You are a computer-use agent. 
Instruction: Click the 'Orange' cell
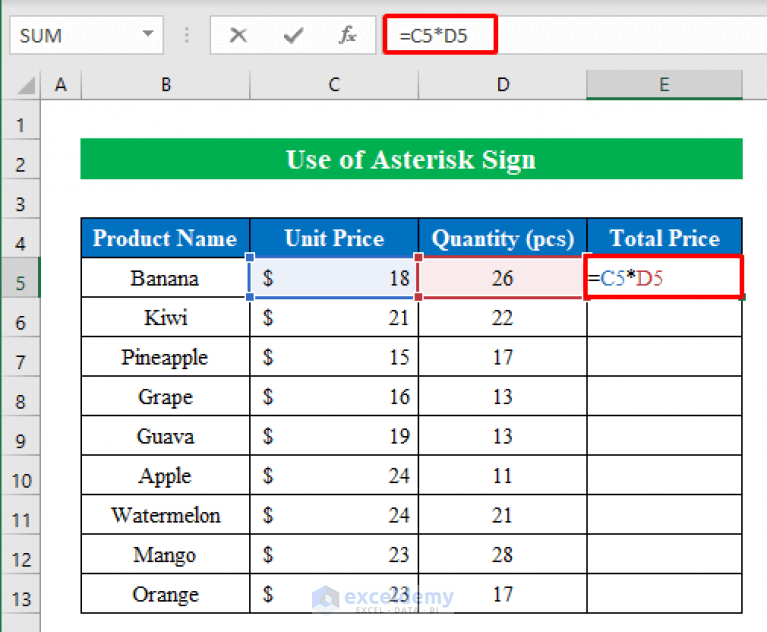[x=165, y=594]
